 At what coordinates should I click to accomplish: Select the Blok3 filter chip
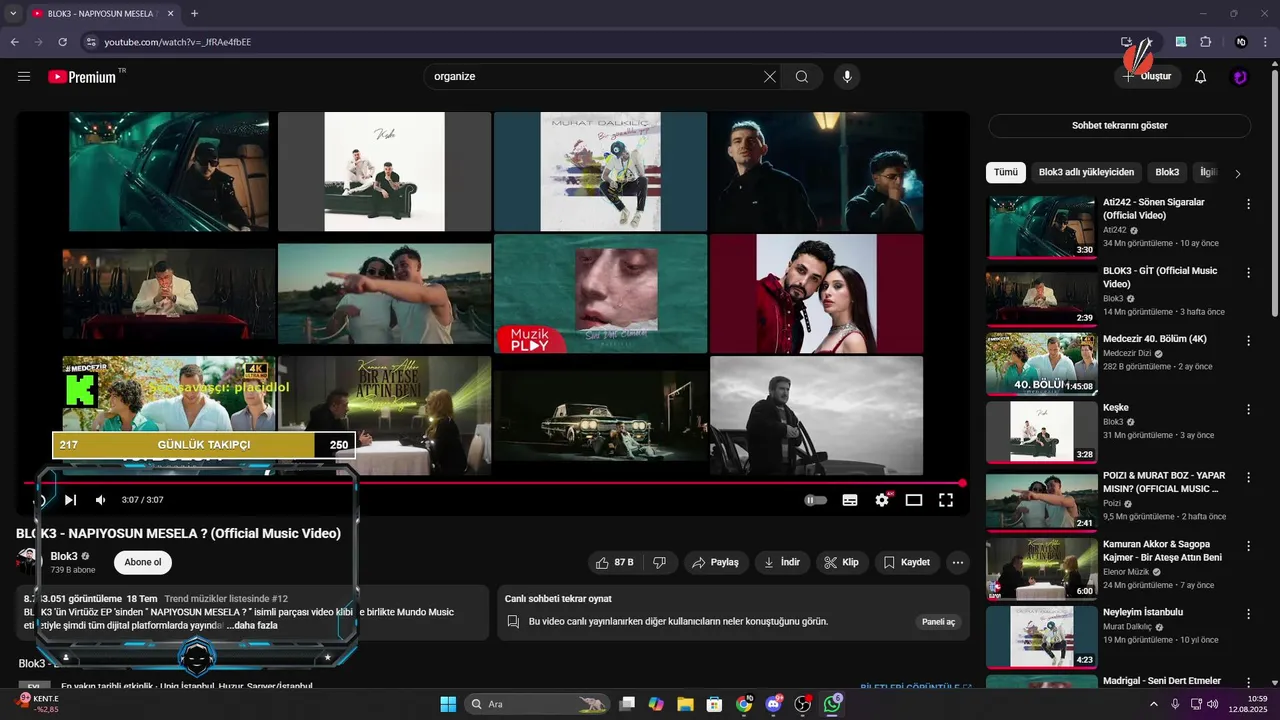click(1167, 172)
